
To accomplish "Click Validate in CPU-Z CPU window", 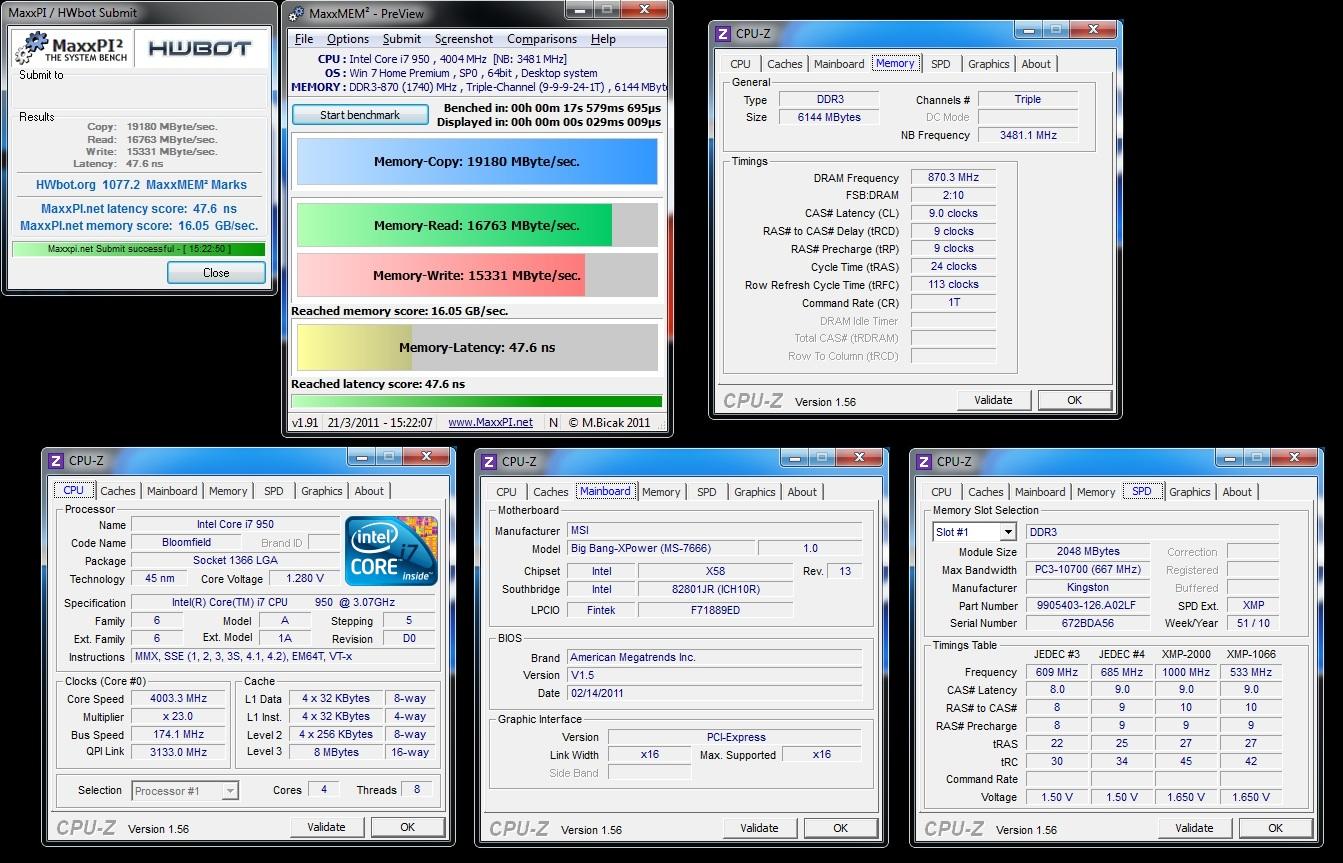I will (326, 827).
